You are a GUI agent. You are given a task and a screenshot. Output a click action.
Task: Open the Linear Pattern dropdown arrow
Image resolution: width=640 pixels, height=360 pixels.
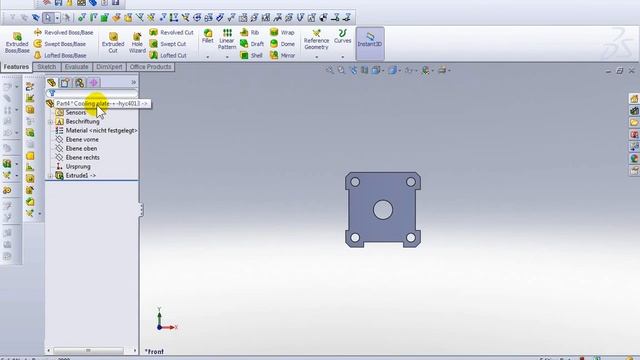227,57
